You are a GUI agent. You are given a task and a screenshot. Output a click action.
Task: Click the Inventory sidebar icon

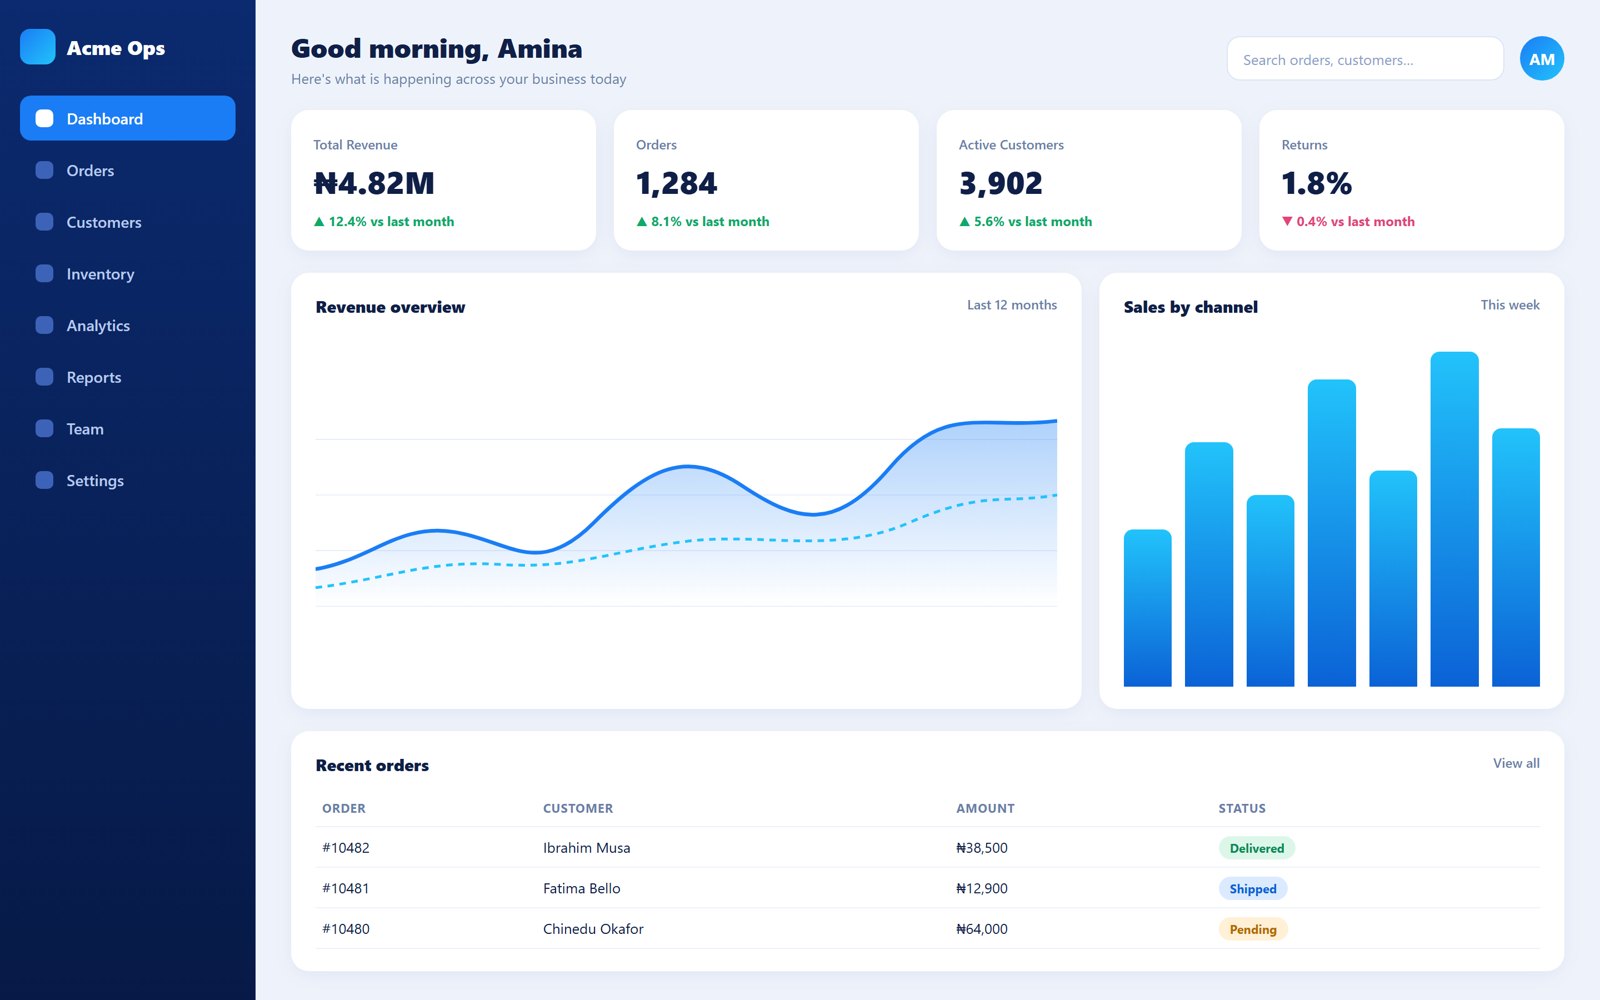point(44,273)
